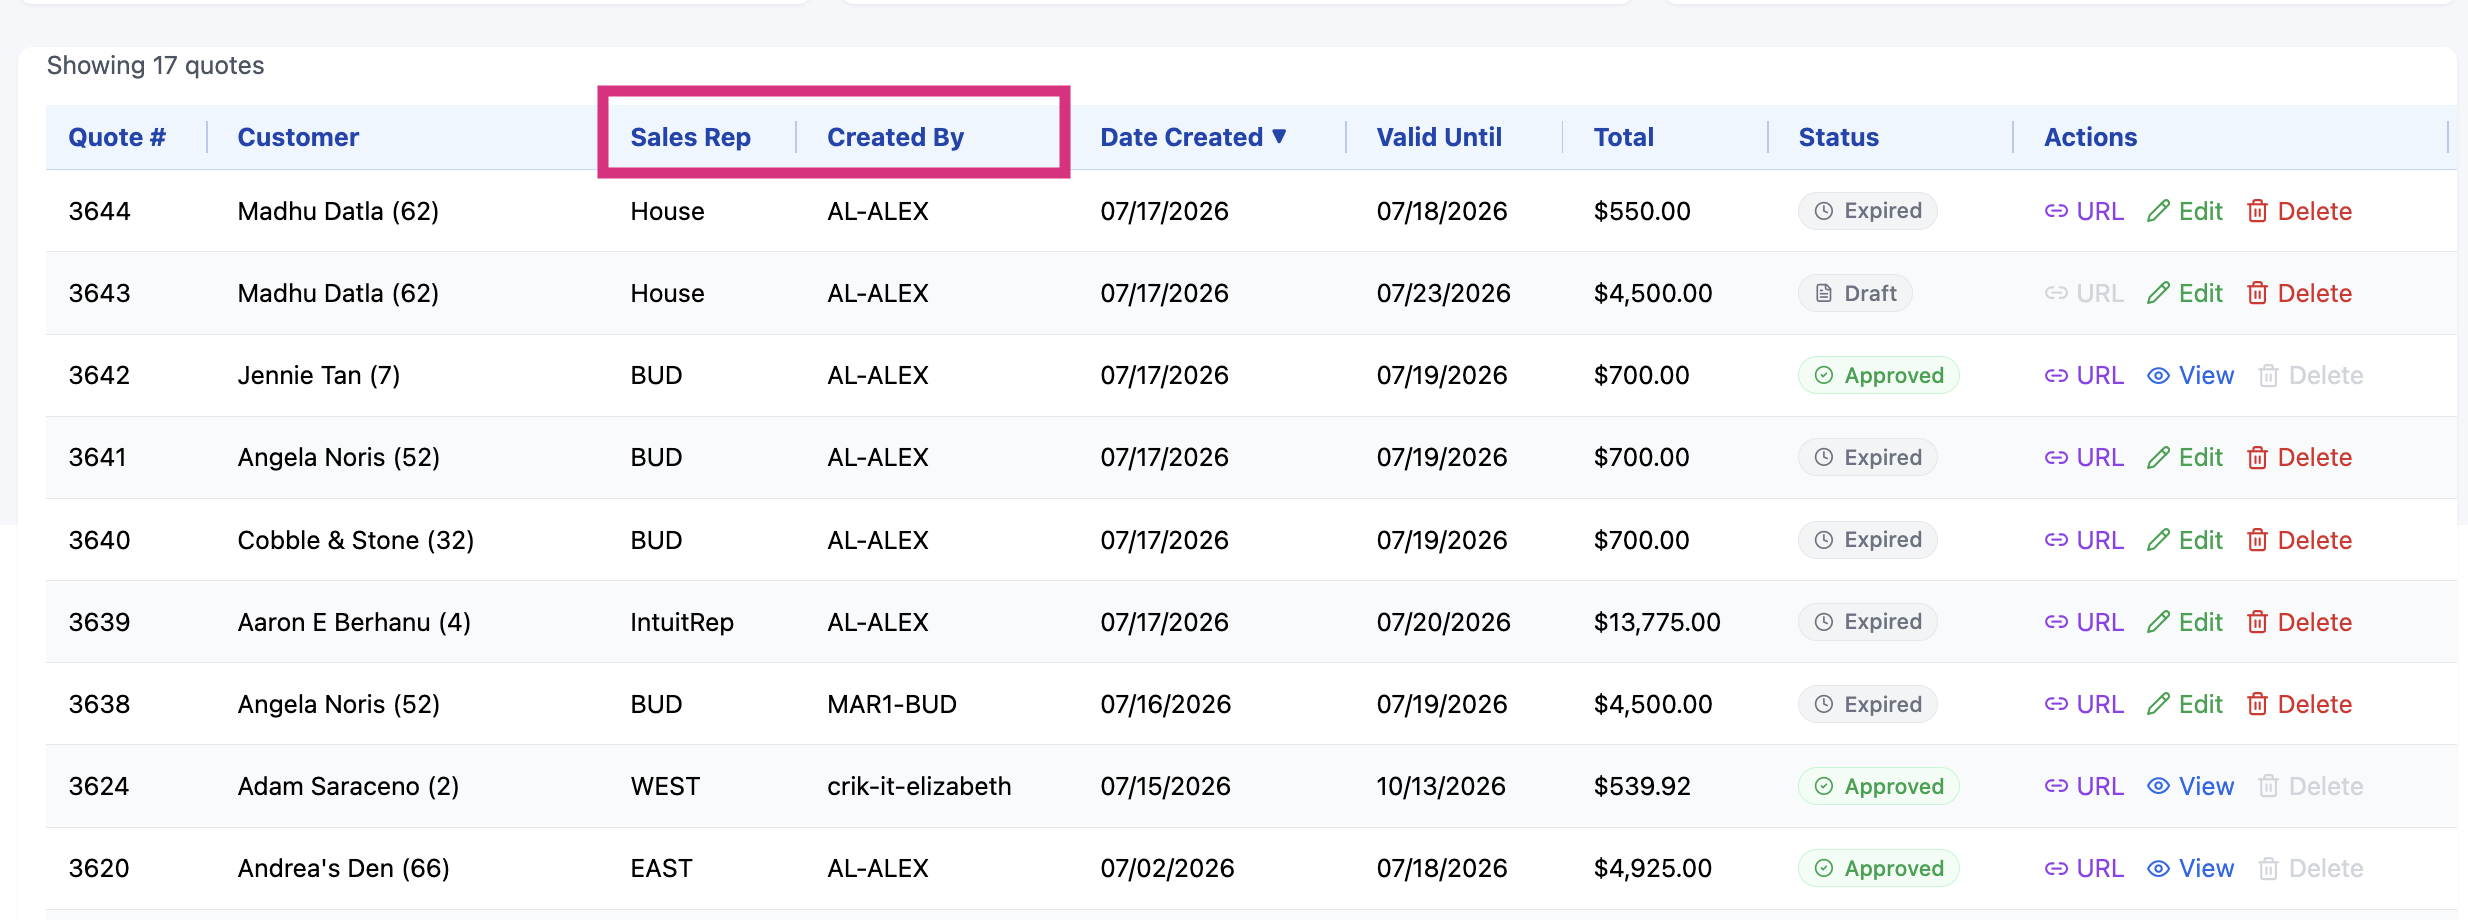Click View eye icon for quote 3642
The width and height of the screenshot is (2468, 920).
[2158, 375]
